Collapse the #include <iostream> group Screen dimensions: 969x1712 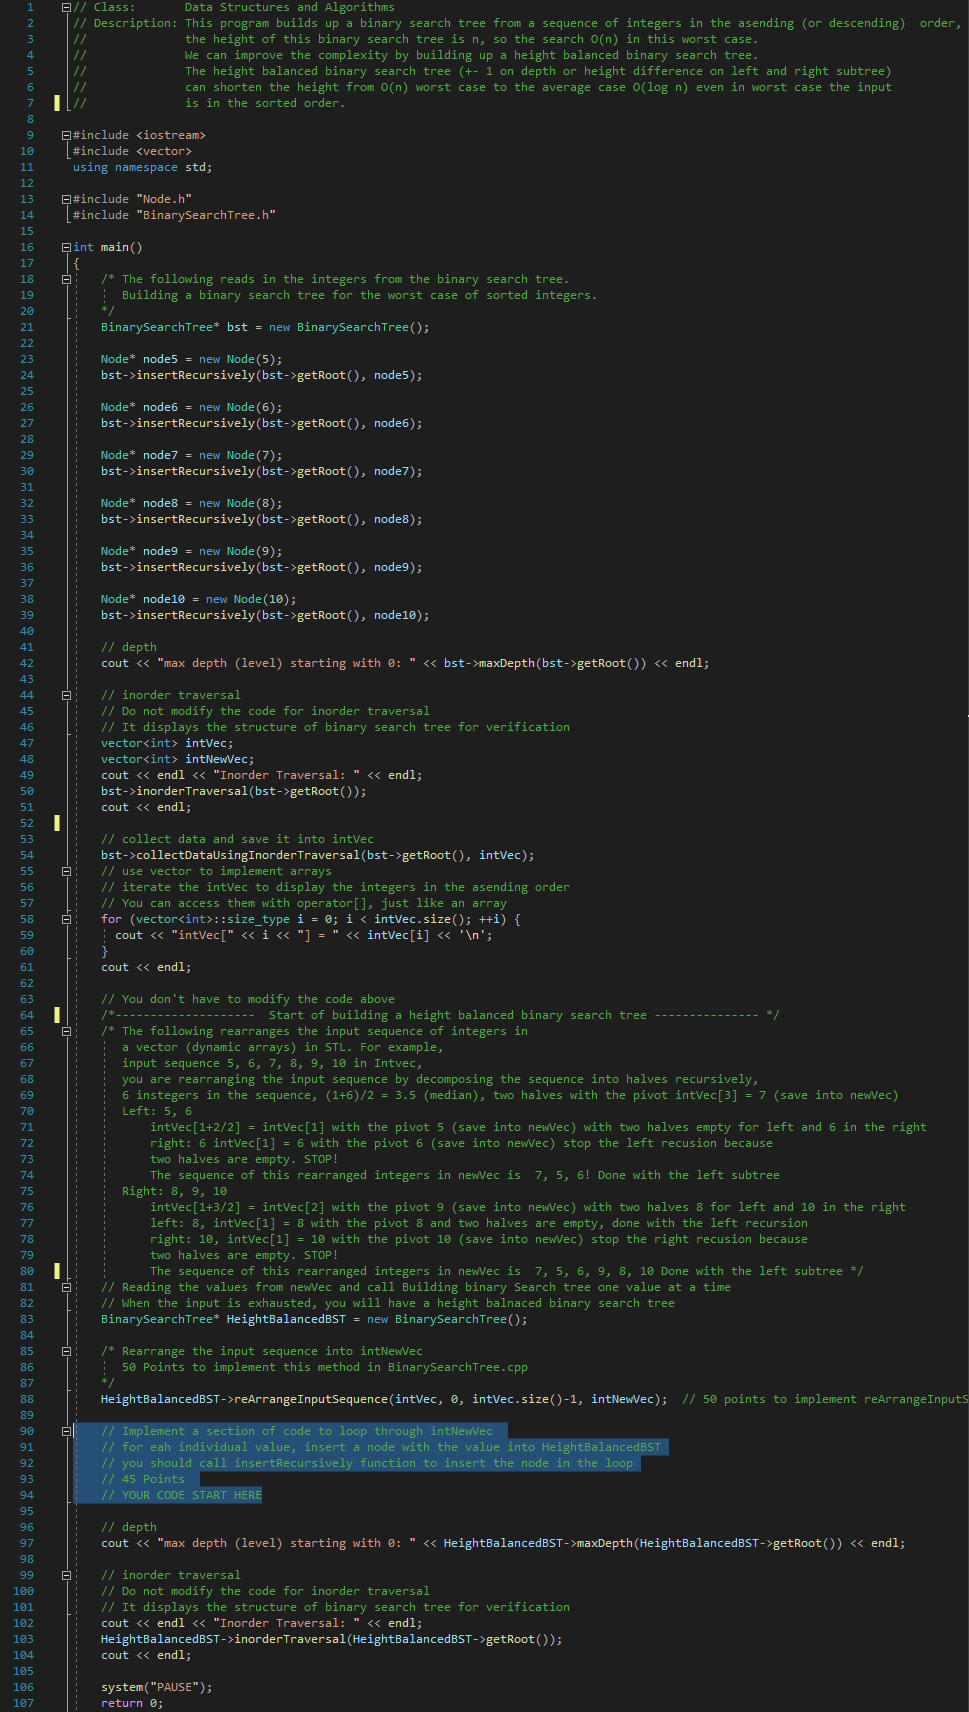tap(66, 135)
